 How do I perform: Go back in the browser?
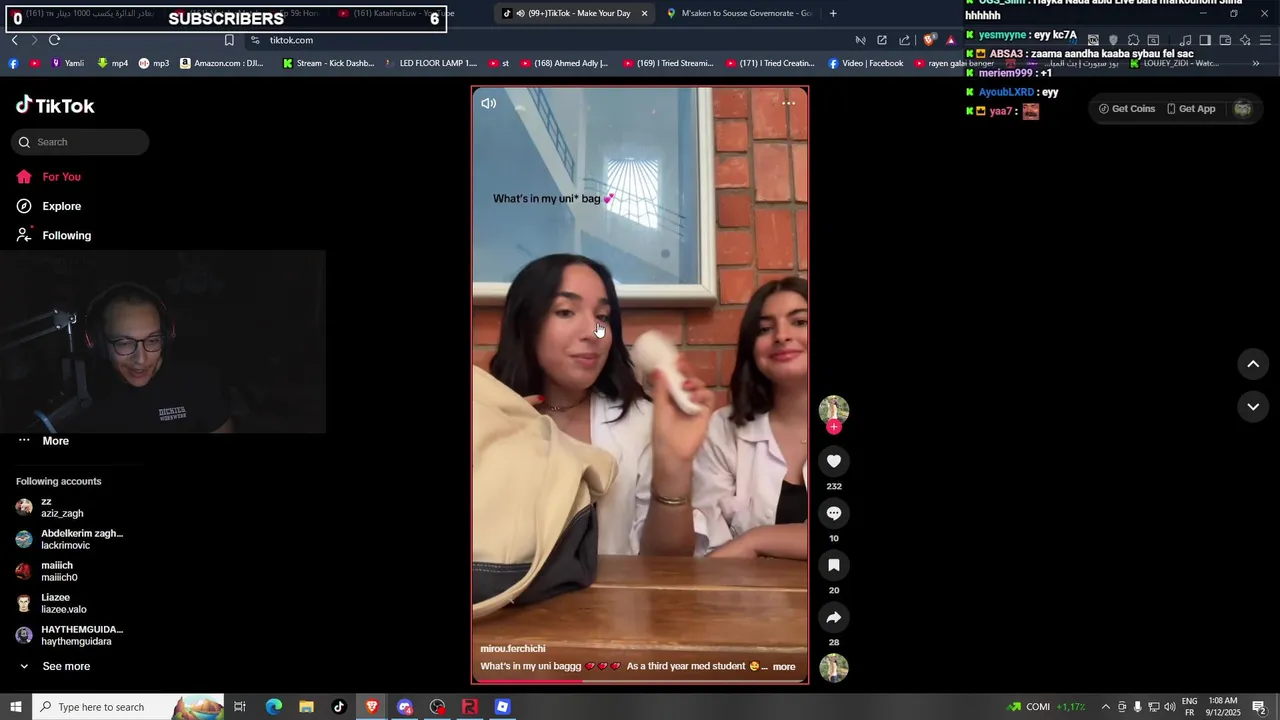(14, 40)
